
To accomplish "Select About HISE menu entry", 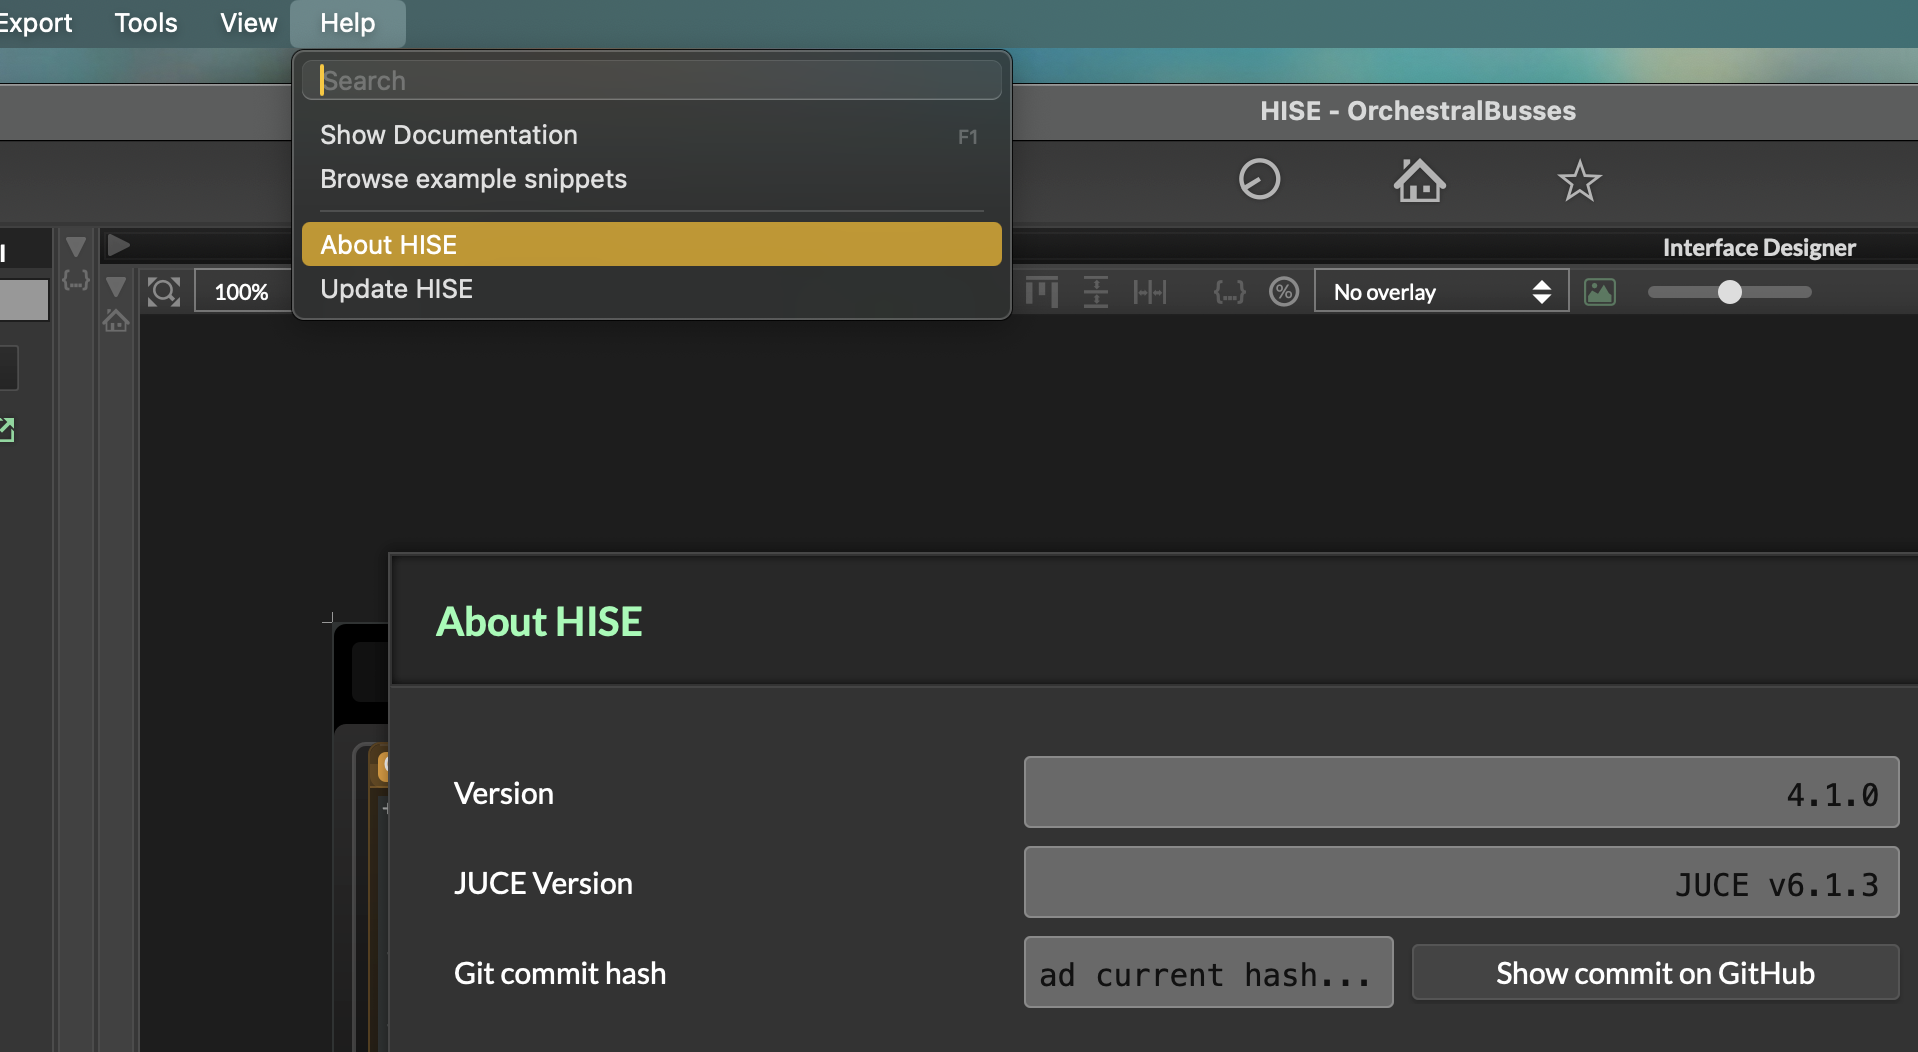I will (651, 244).
